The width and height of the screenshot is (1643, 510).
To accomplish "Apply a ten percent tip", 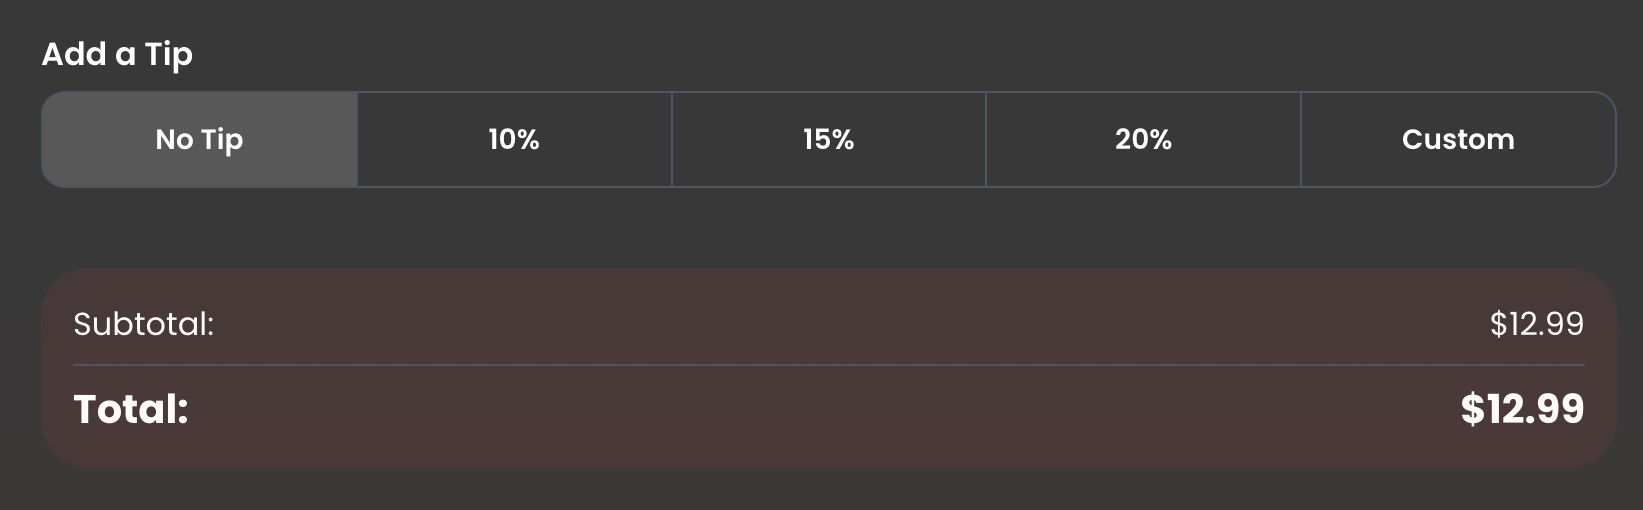I will coord(514,140).
